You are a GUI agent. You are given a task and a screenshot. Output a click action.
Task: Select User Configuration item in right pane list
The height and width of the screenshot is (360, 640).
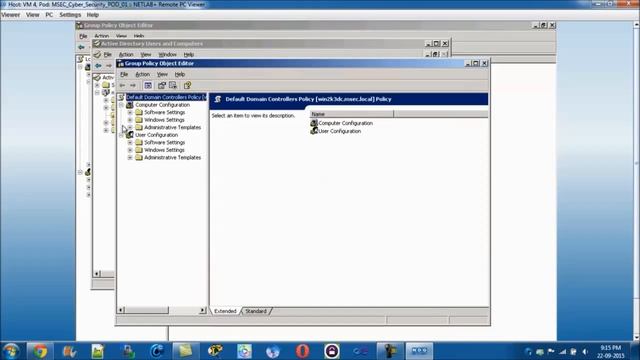(336, 131)
